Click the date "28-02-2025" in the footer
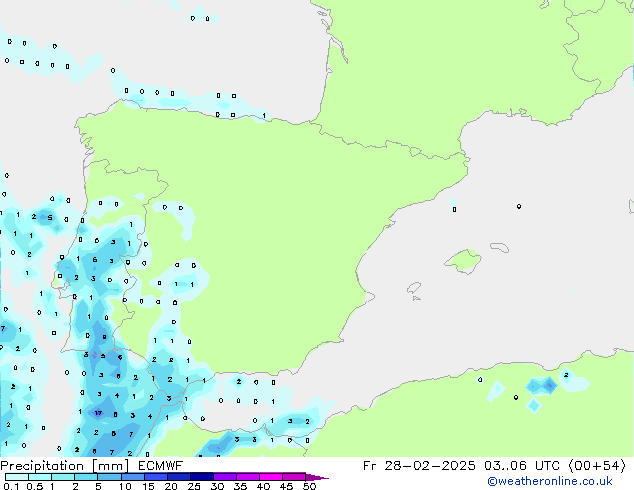This screenshot has width=634, height=490. pos(430,466)
